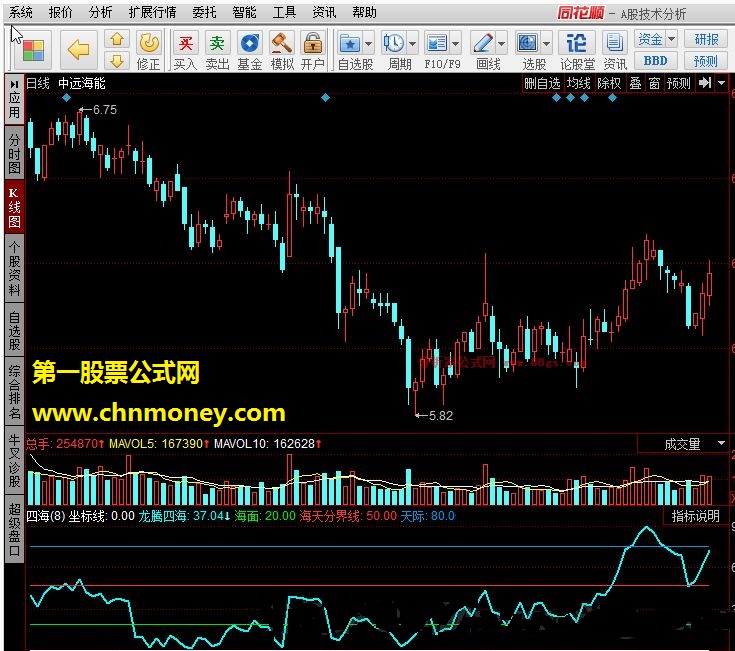Select the K线图 sidebar tab
Image resolution: width=735 pixels, height=651 pixels.
(x=14, y=208)
